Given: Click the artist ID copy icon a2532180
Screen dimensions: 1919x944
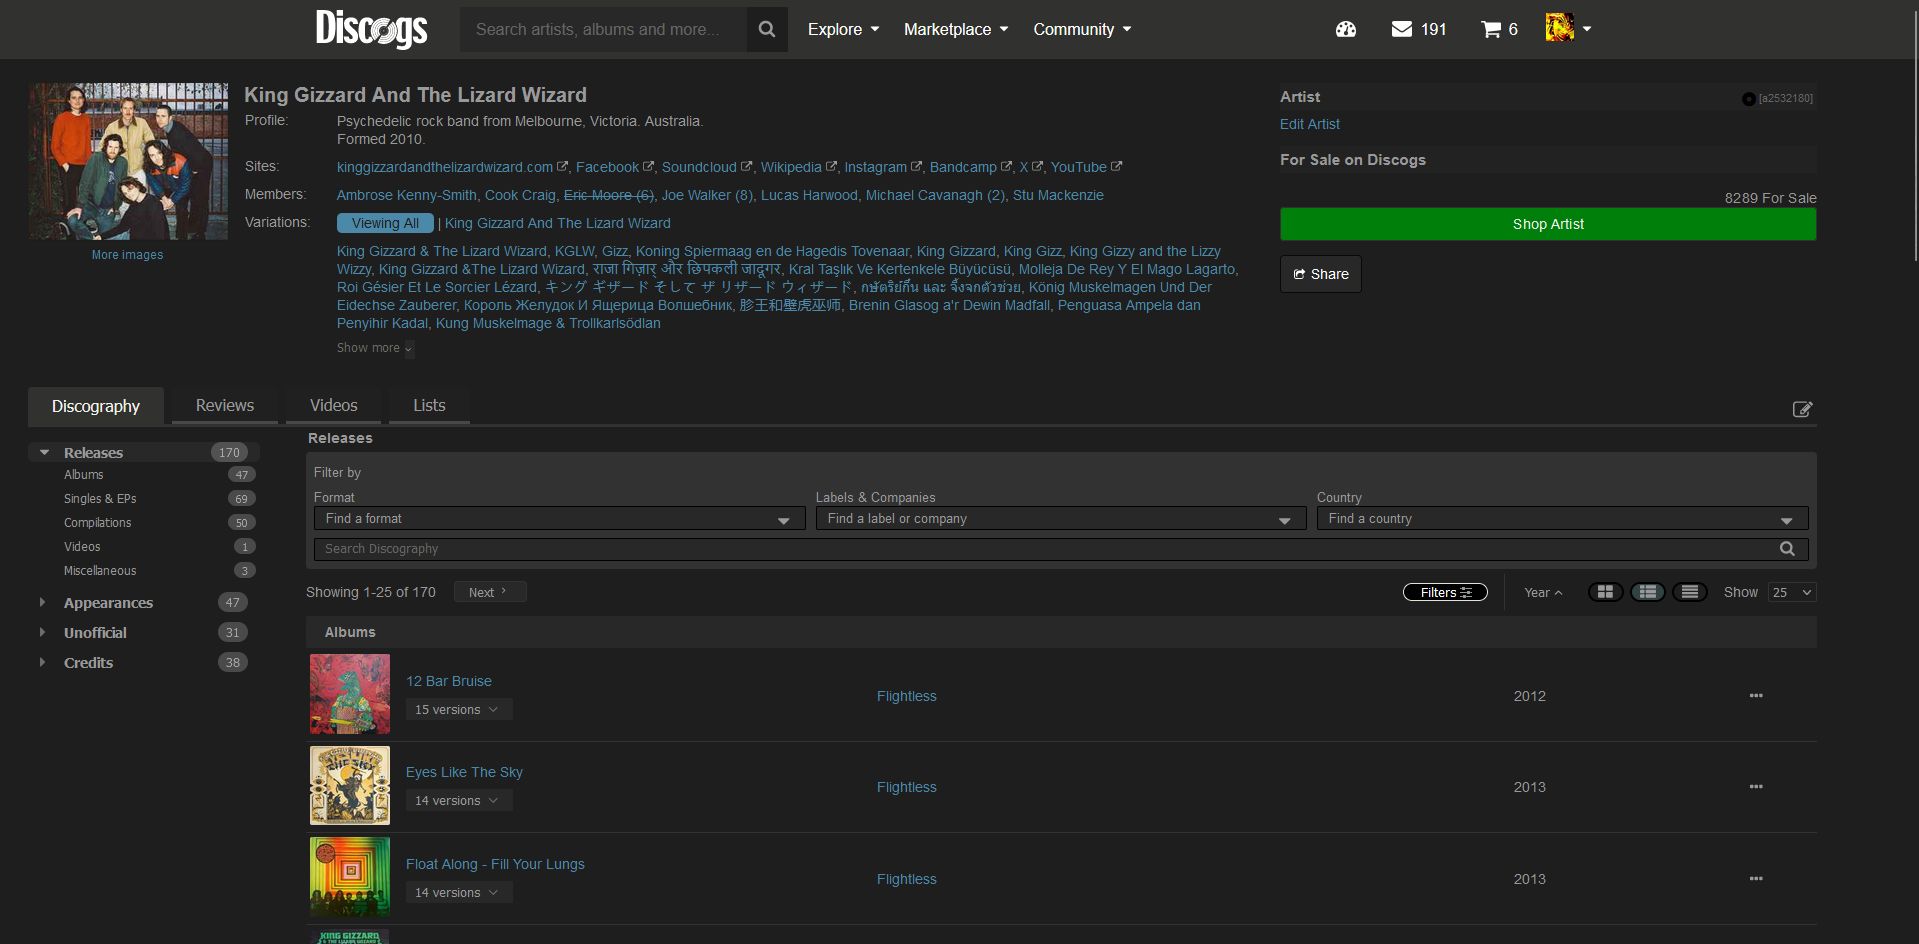Looking at the screenshot, I should pos(1748,98).
